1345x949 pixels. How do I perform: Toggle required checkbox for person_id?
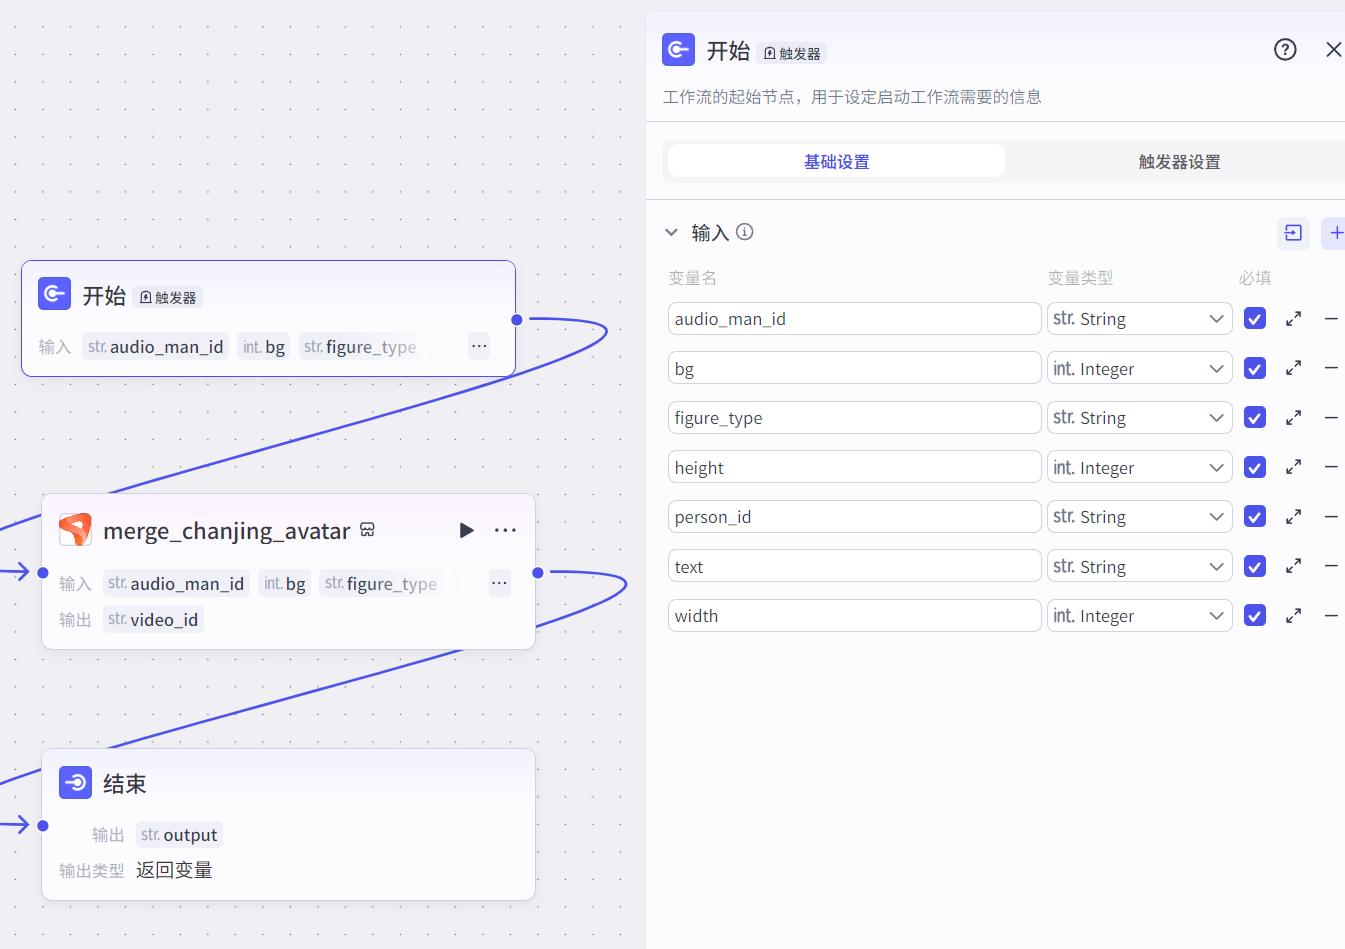tap(1255, 517)
